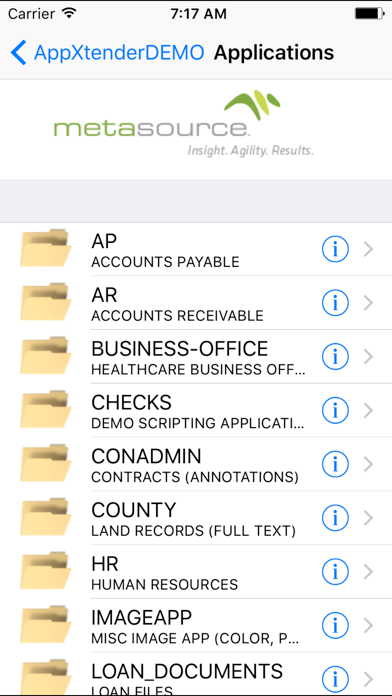This screenshot has width=392, height=696.
Task: Tap the disclosure chevron for HR
Action: point(368,572)
